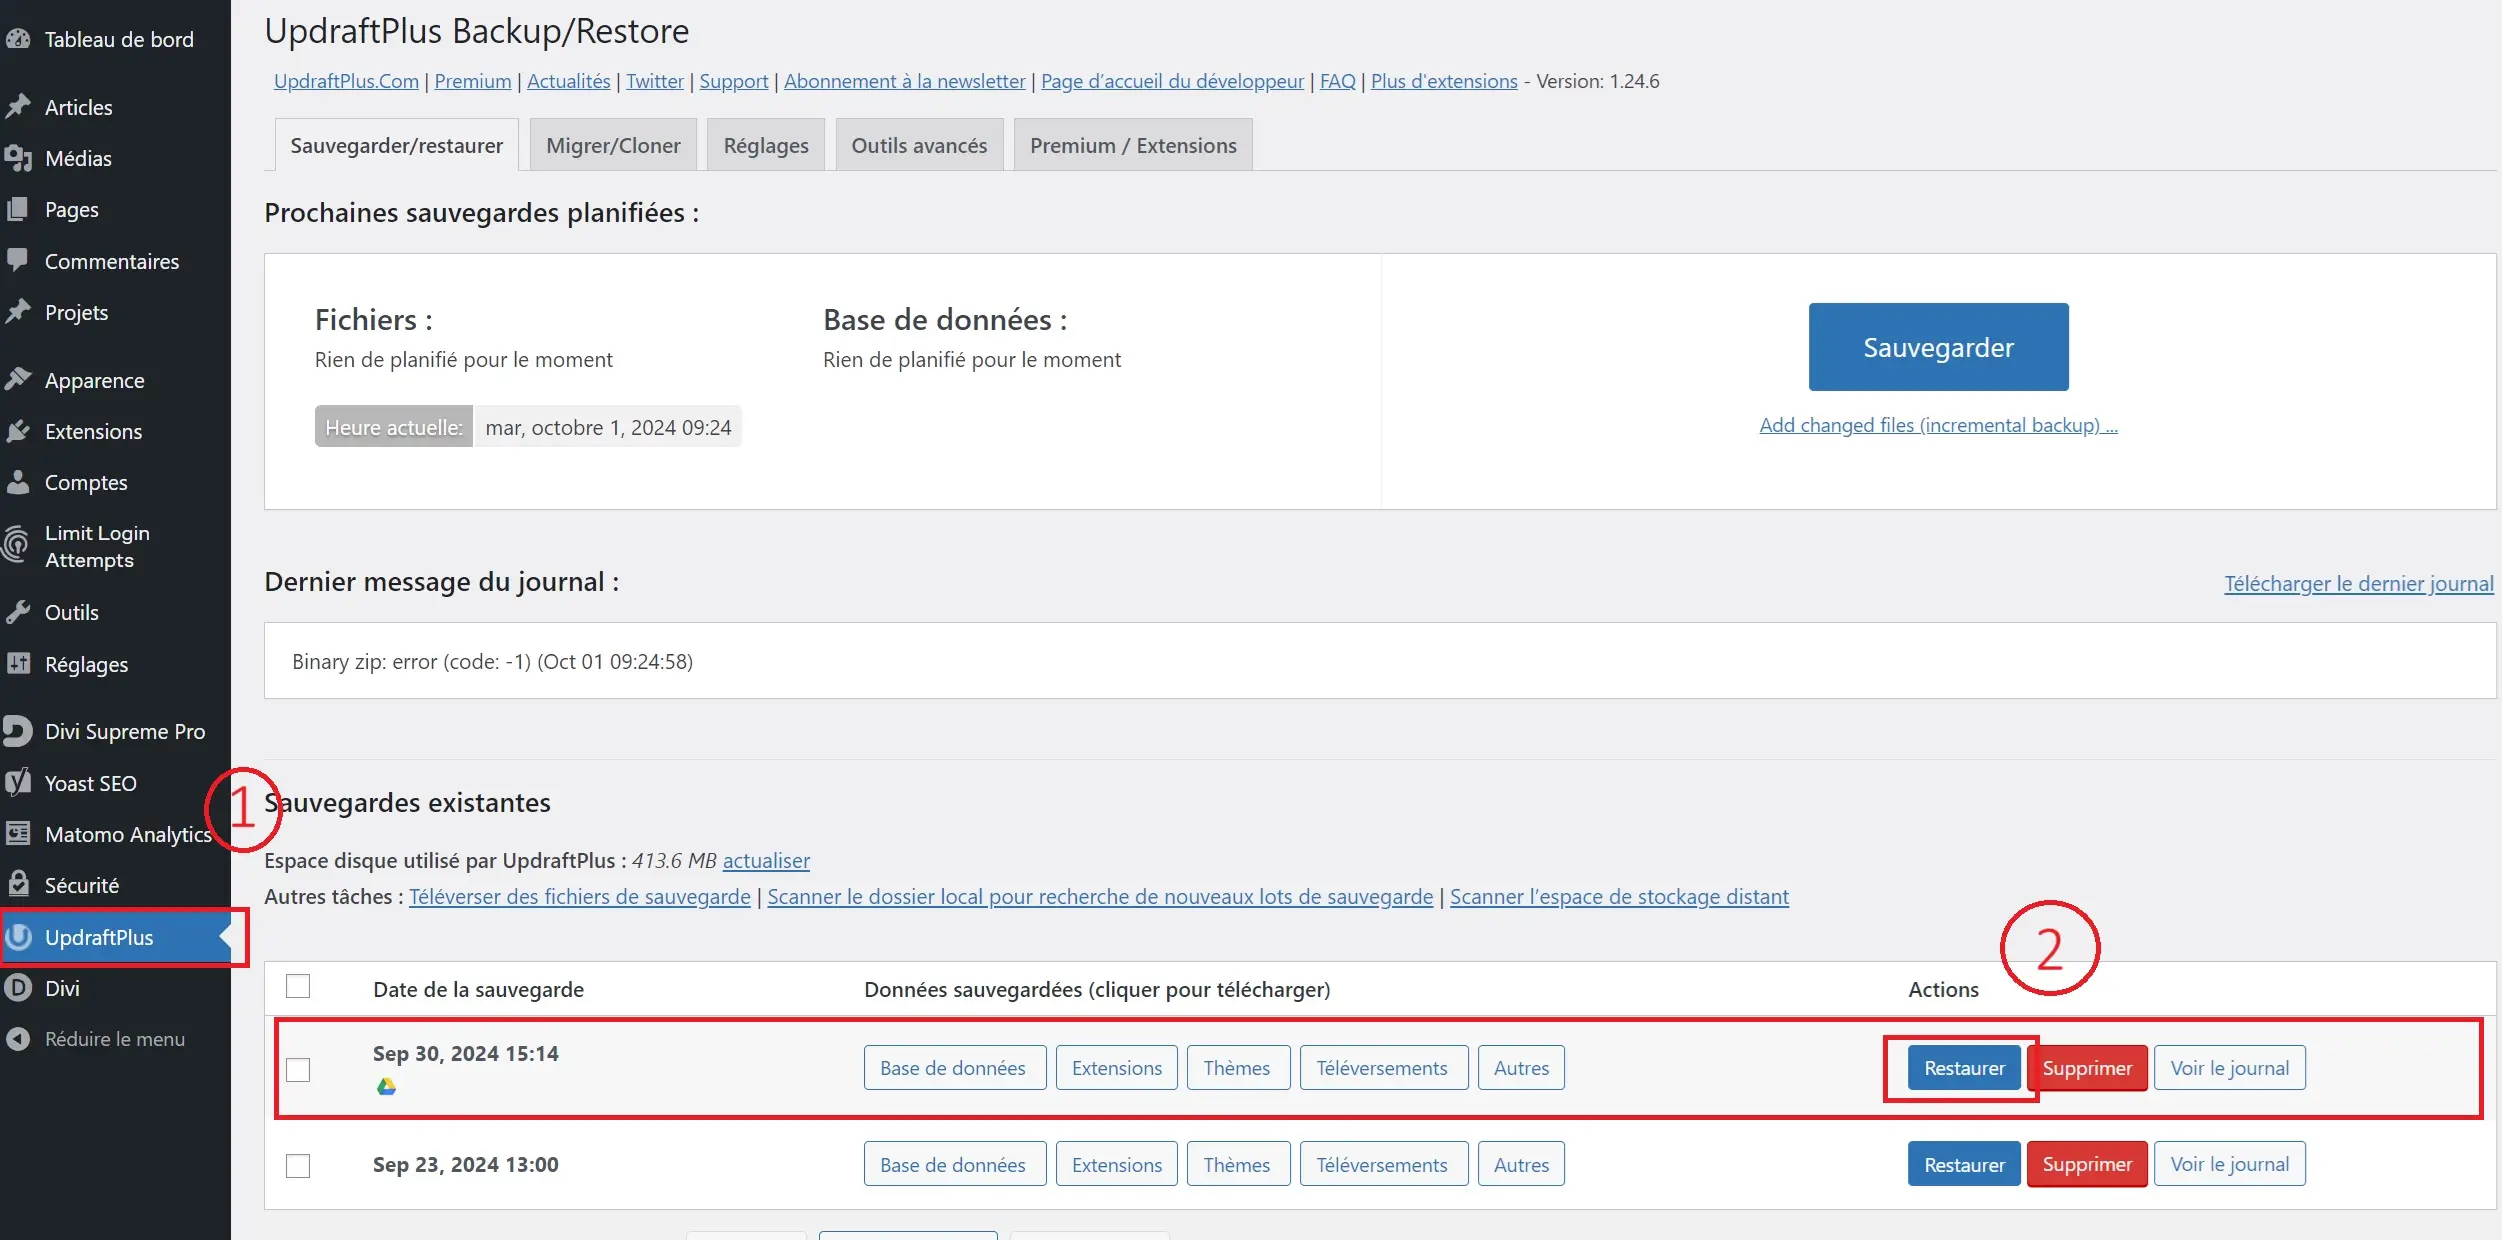Click the Articles pin icon
The height and width of the screenshot is (1240, 2502).
17,106
